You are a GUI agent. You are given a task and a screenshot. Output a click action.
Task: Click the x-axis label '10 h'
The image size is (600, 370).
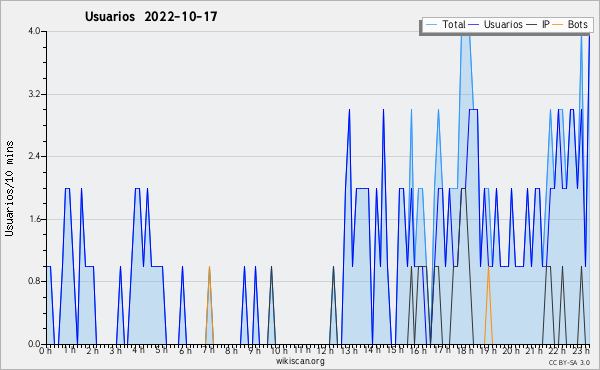click(x=279, y=351)
